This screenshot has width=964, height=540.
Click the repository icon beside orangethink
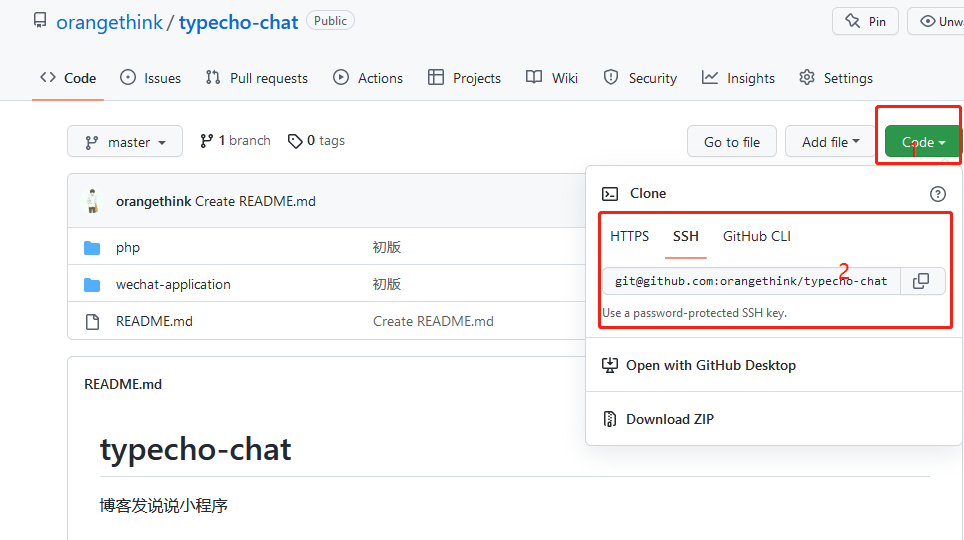click(40, 21)
